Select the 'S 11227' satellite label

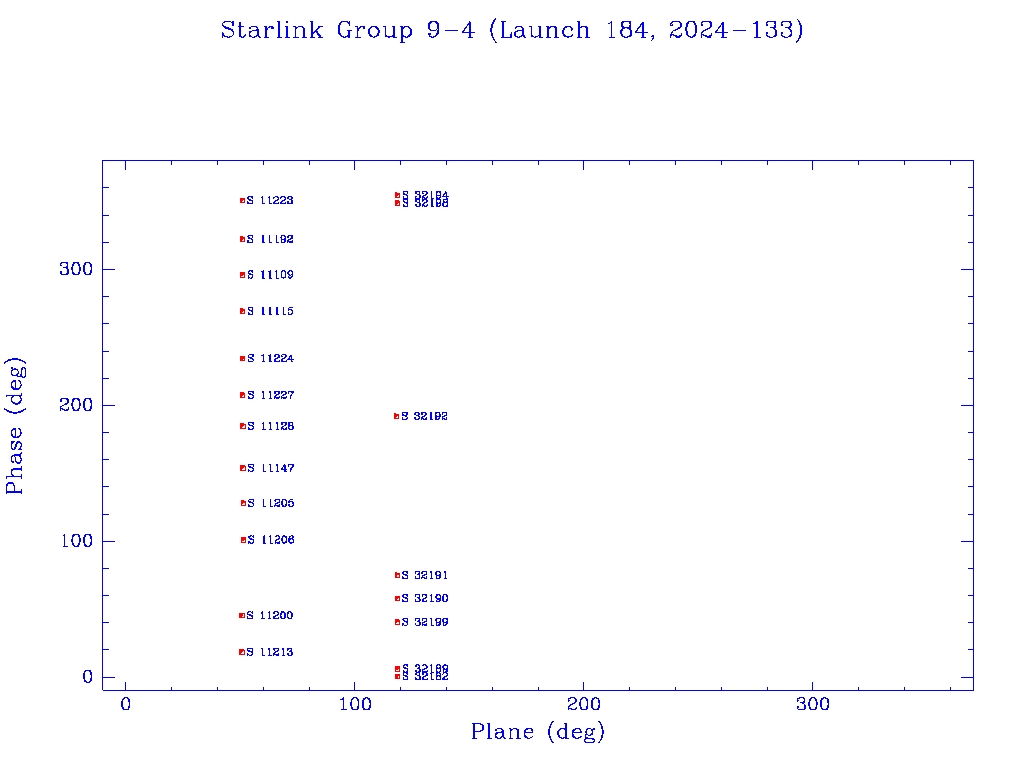[x=270, y=395]
